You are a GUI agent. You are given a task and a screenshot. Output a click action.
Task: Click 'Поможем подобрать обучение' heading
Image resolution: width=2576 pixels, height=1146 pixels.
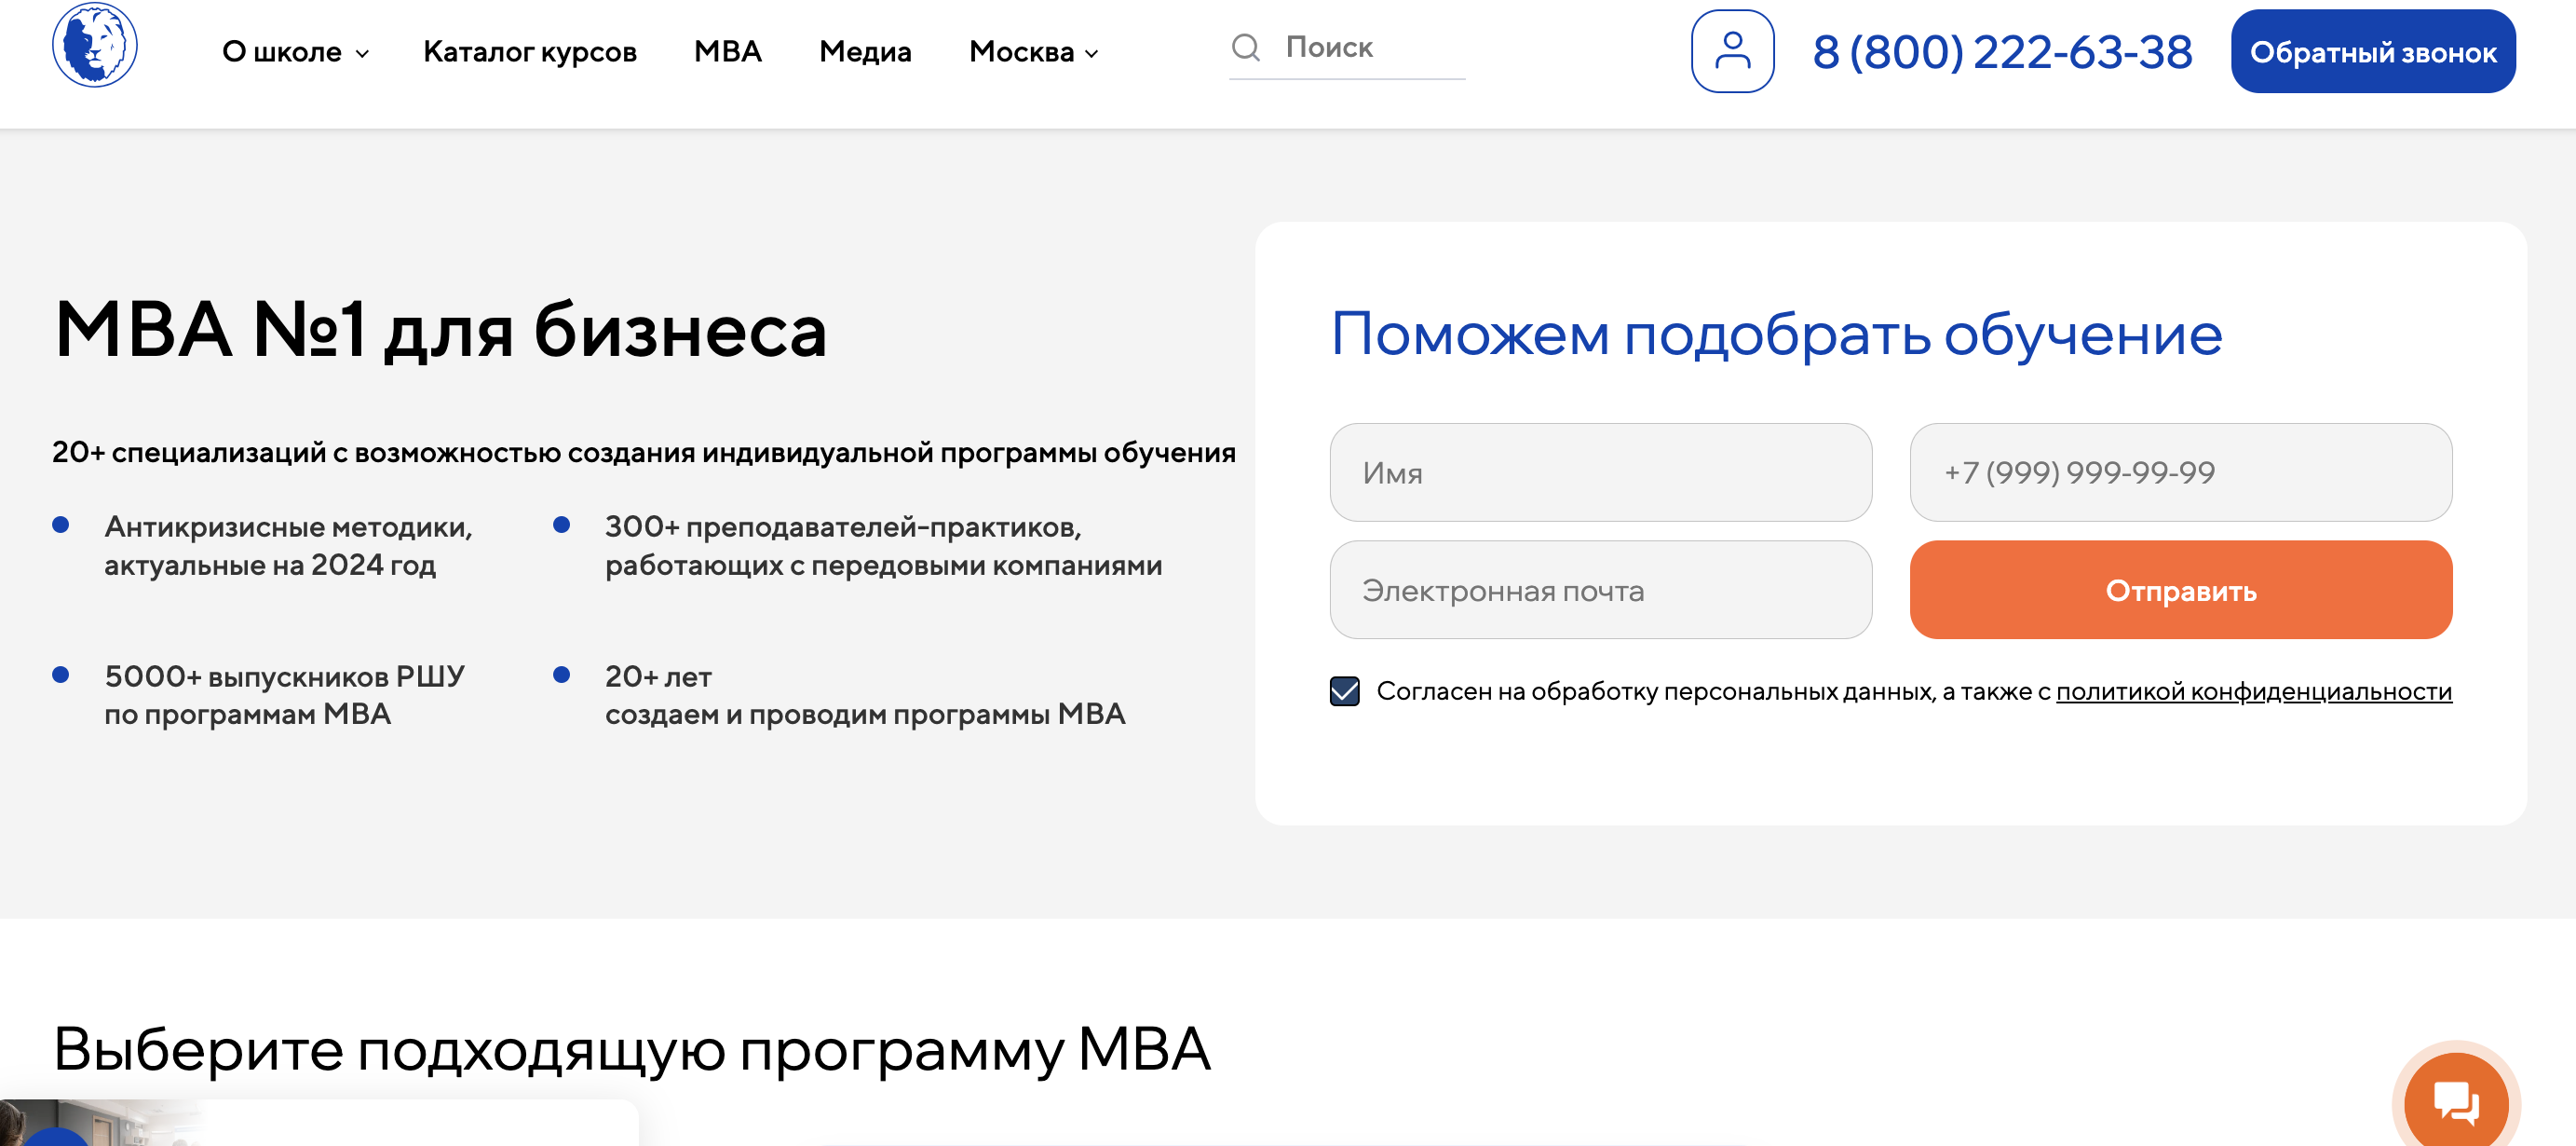1776,334
